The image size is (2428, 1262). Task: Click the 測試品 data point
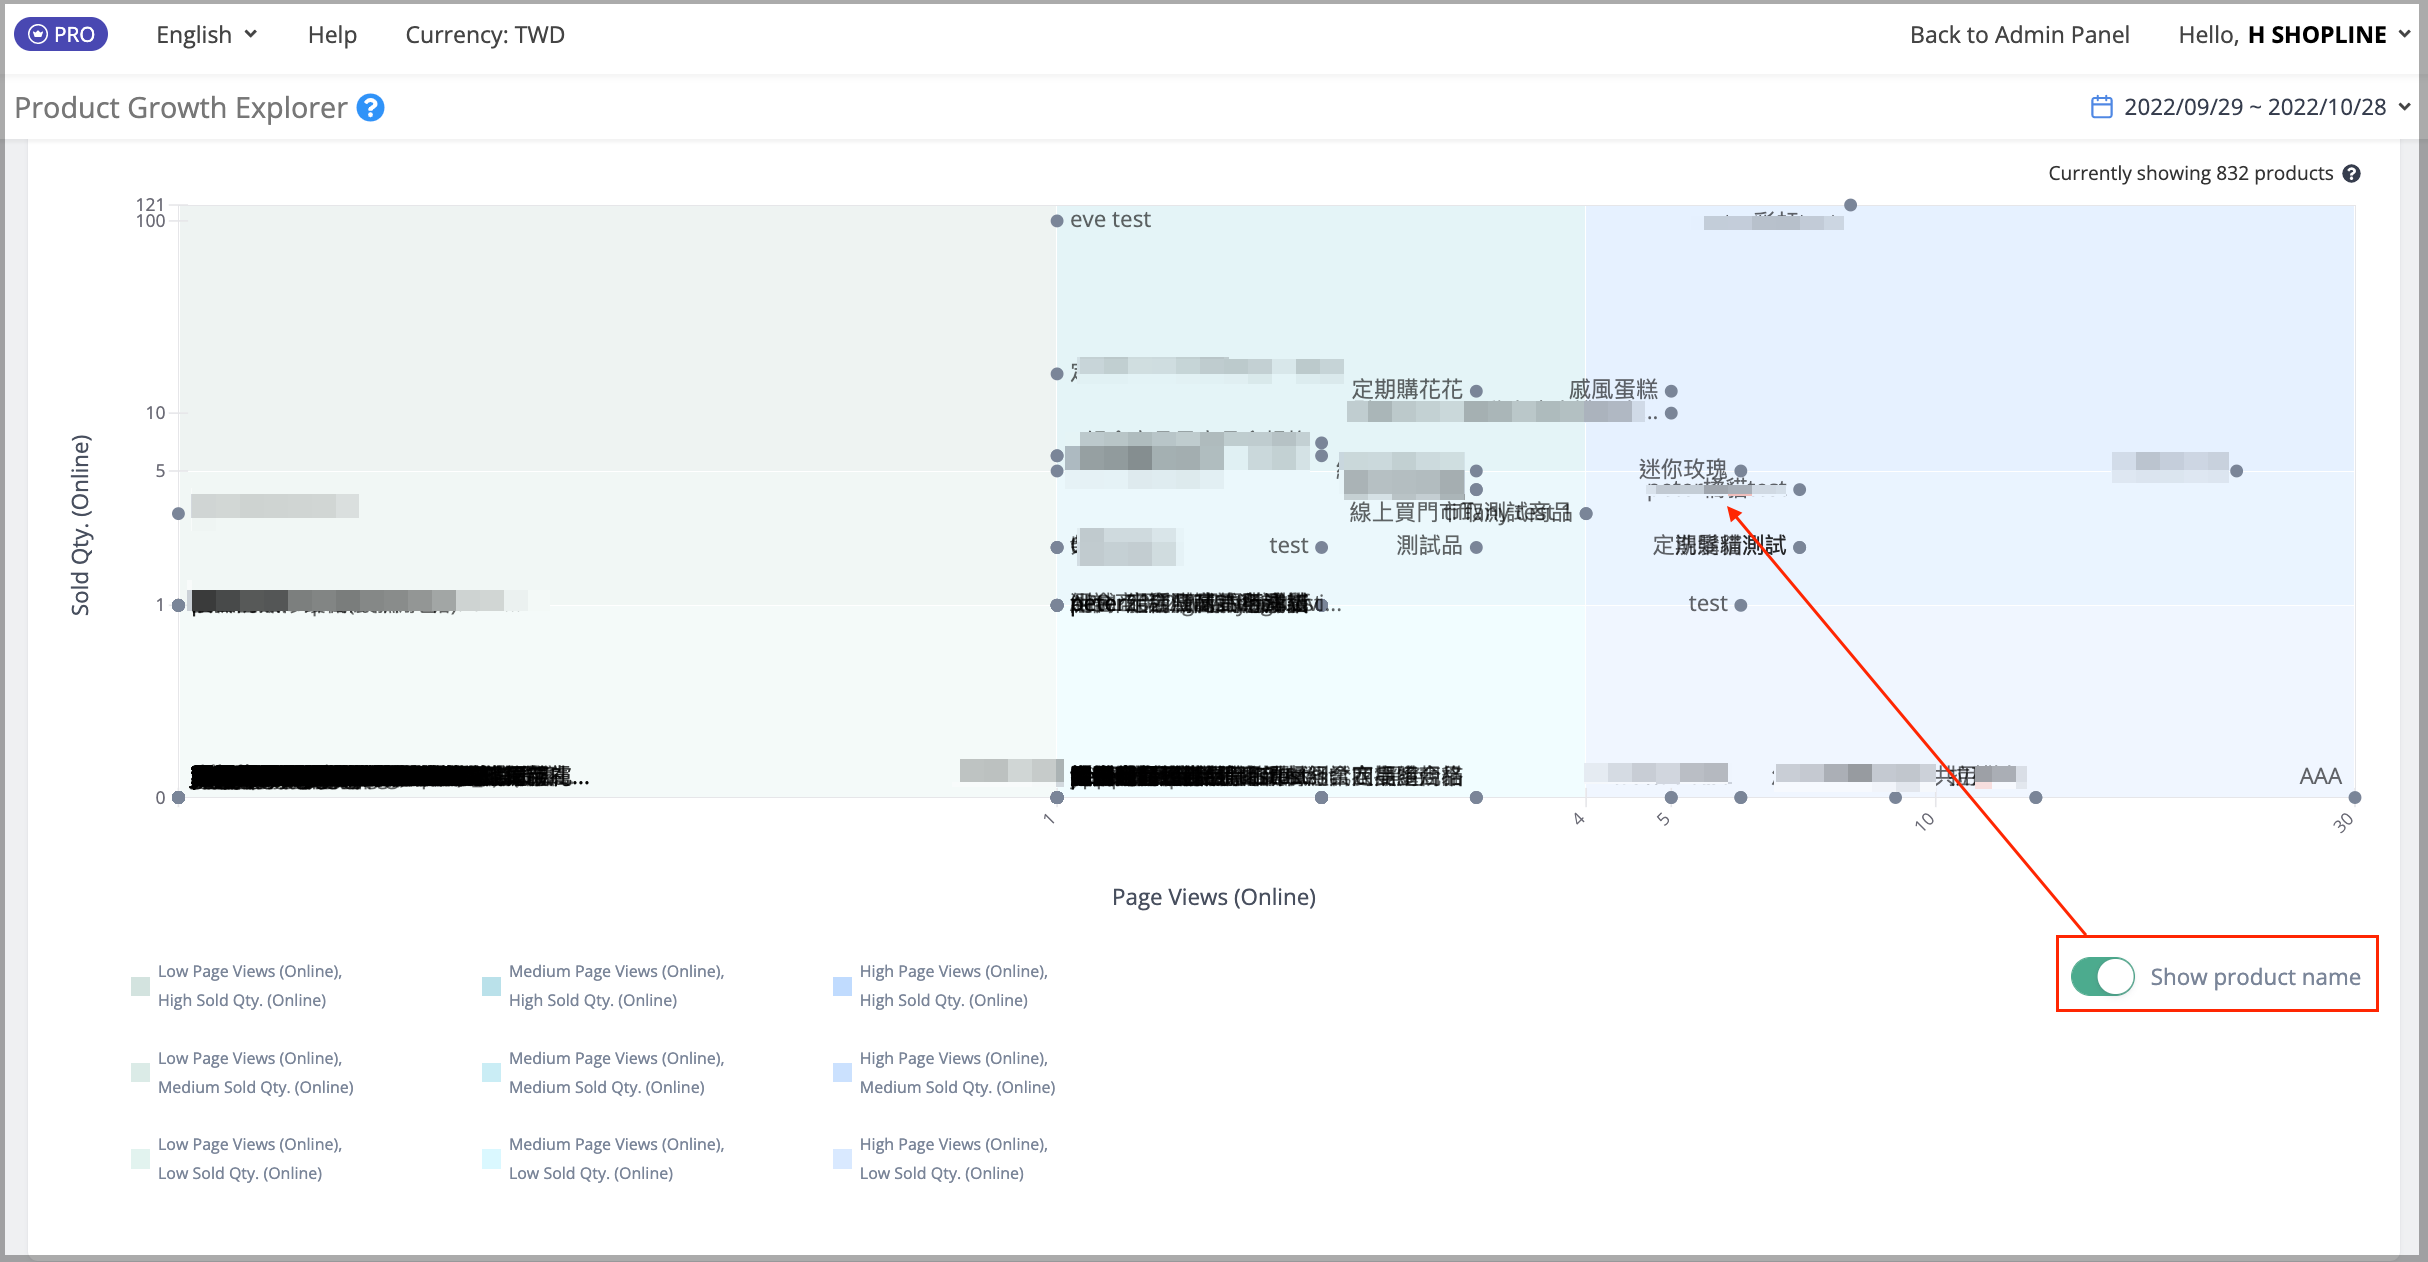pyautogui.click(x=1476, y=547)
